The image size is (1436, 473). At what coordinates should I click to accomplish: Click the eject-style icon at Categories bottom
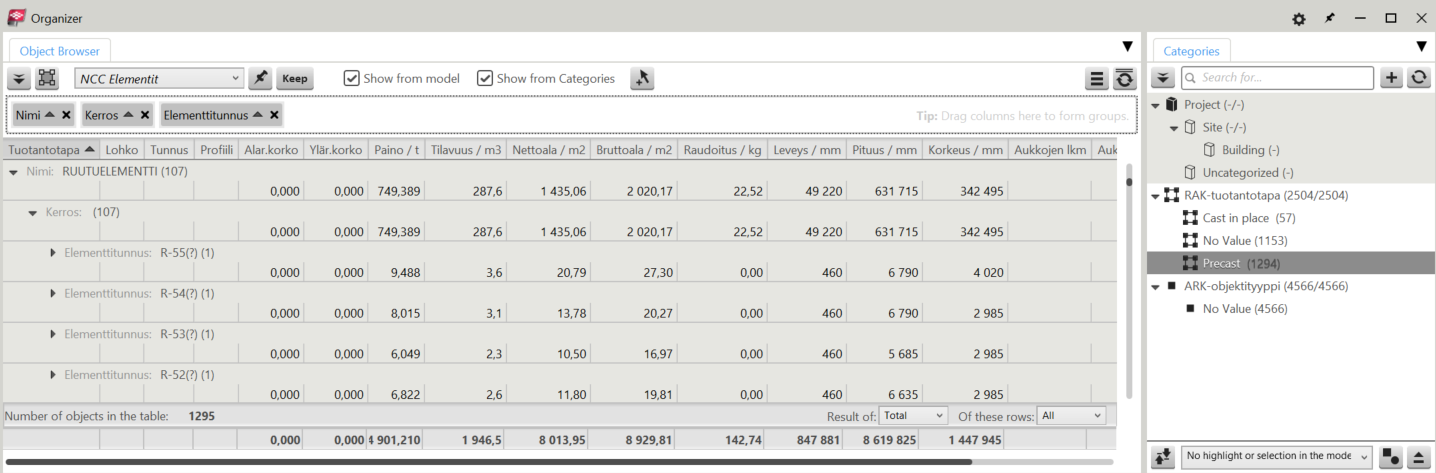(x=1418, y=457)
